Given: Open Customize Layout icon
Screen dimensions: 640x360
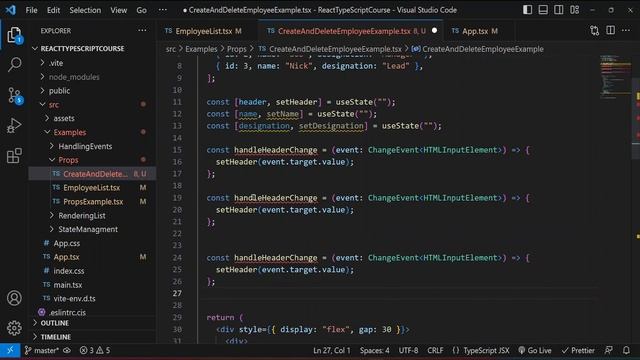Looking at the screenshot, I should tap(575, 10).
